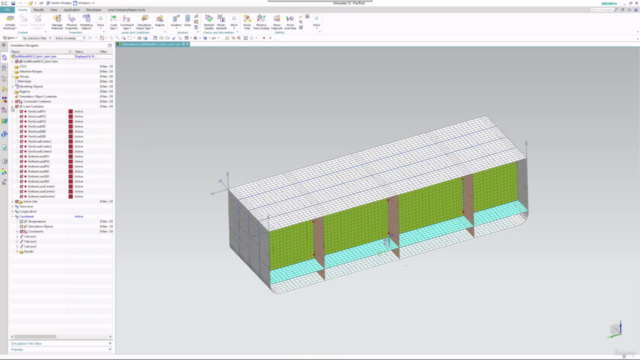The height and width of the screenshot is (360, 640).
Task: Switch to the View ribbon tab
Action: [x=53, y=10]
